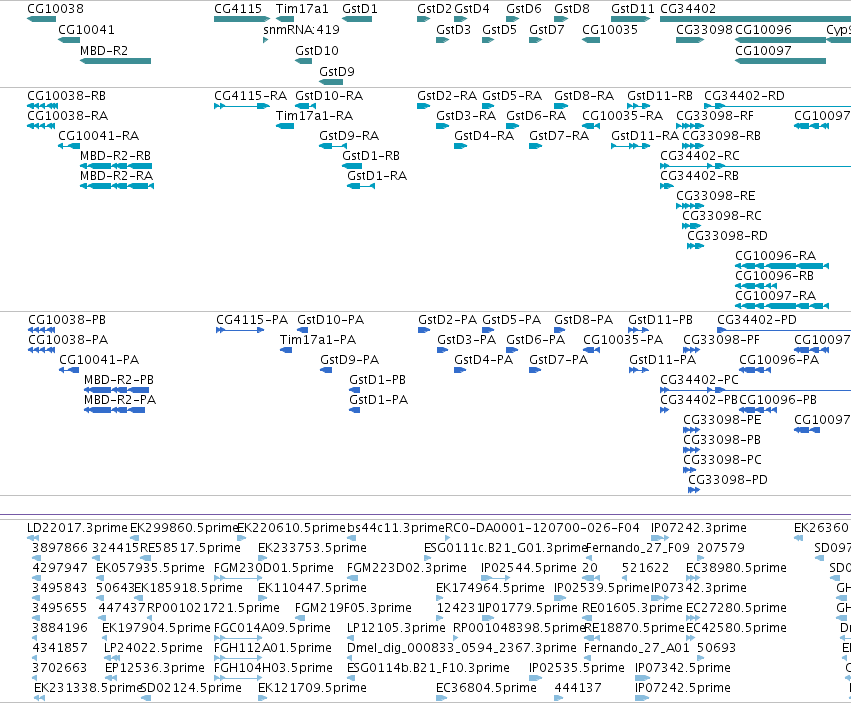This screenshot has height=703, width=851.
Task: Click transcript Tim17a1-RA label
Action: [x=314, y=116]
